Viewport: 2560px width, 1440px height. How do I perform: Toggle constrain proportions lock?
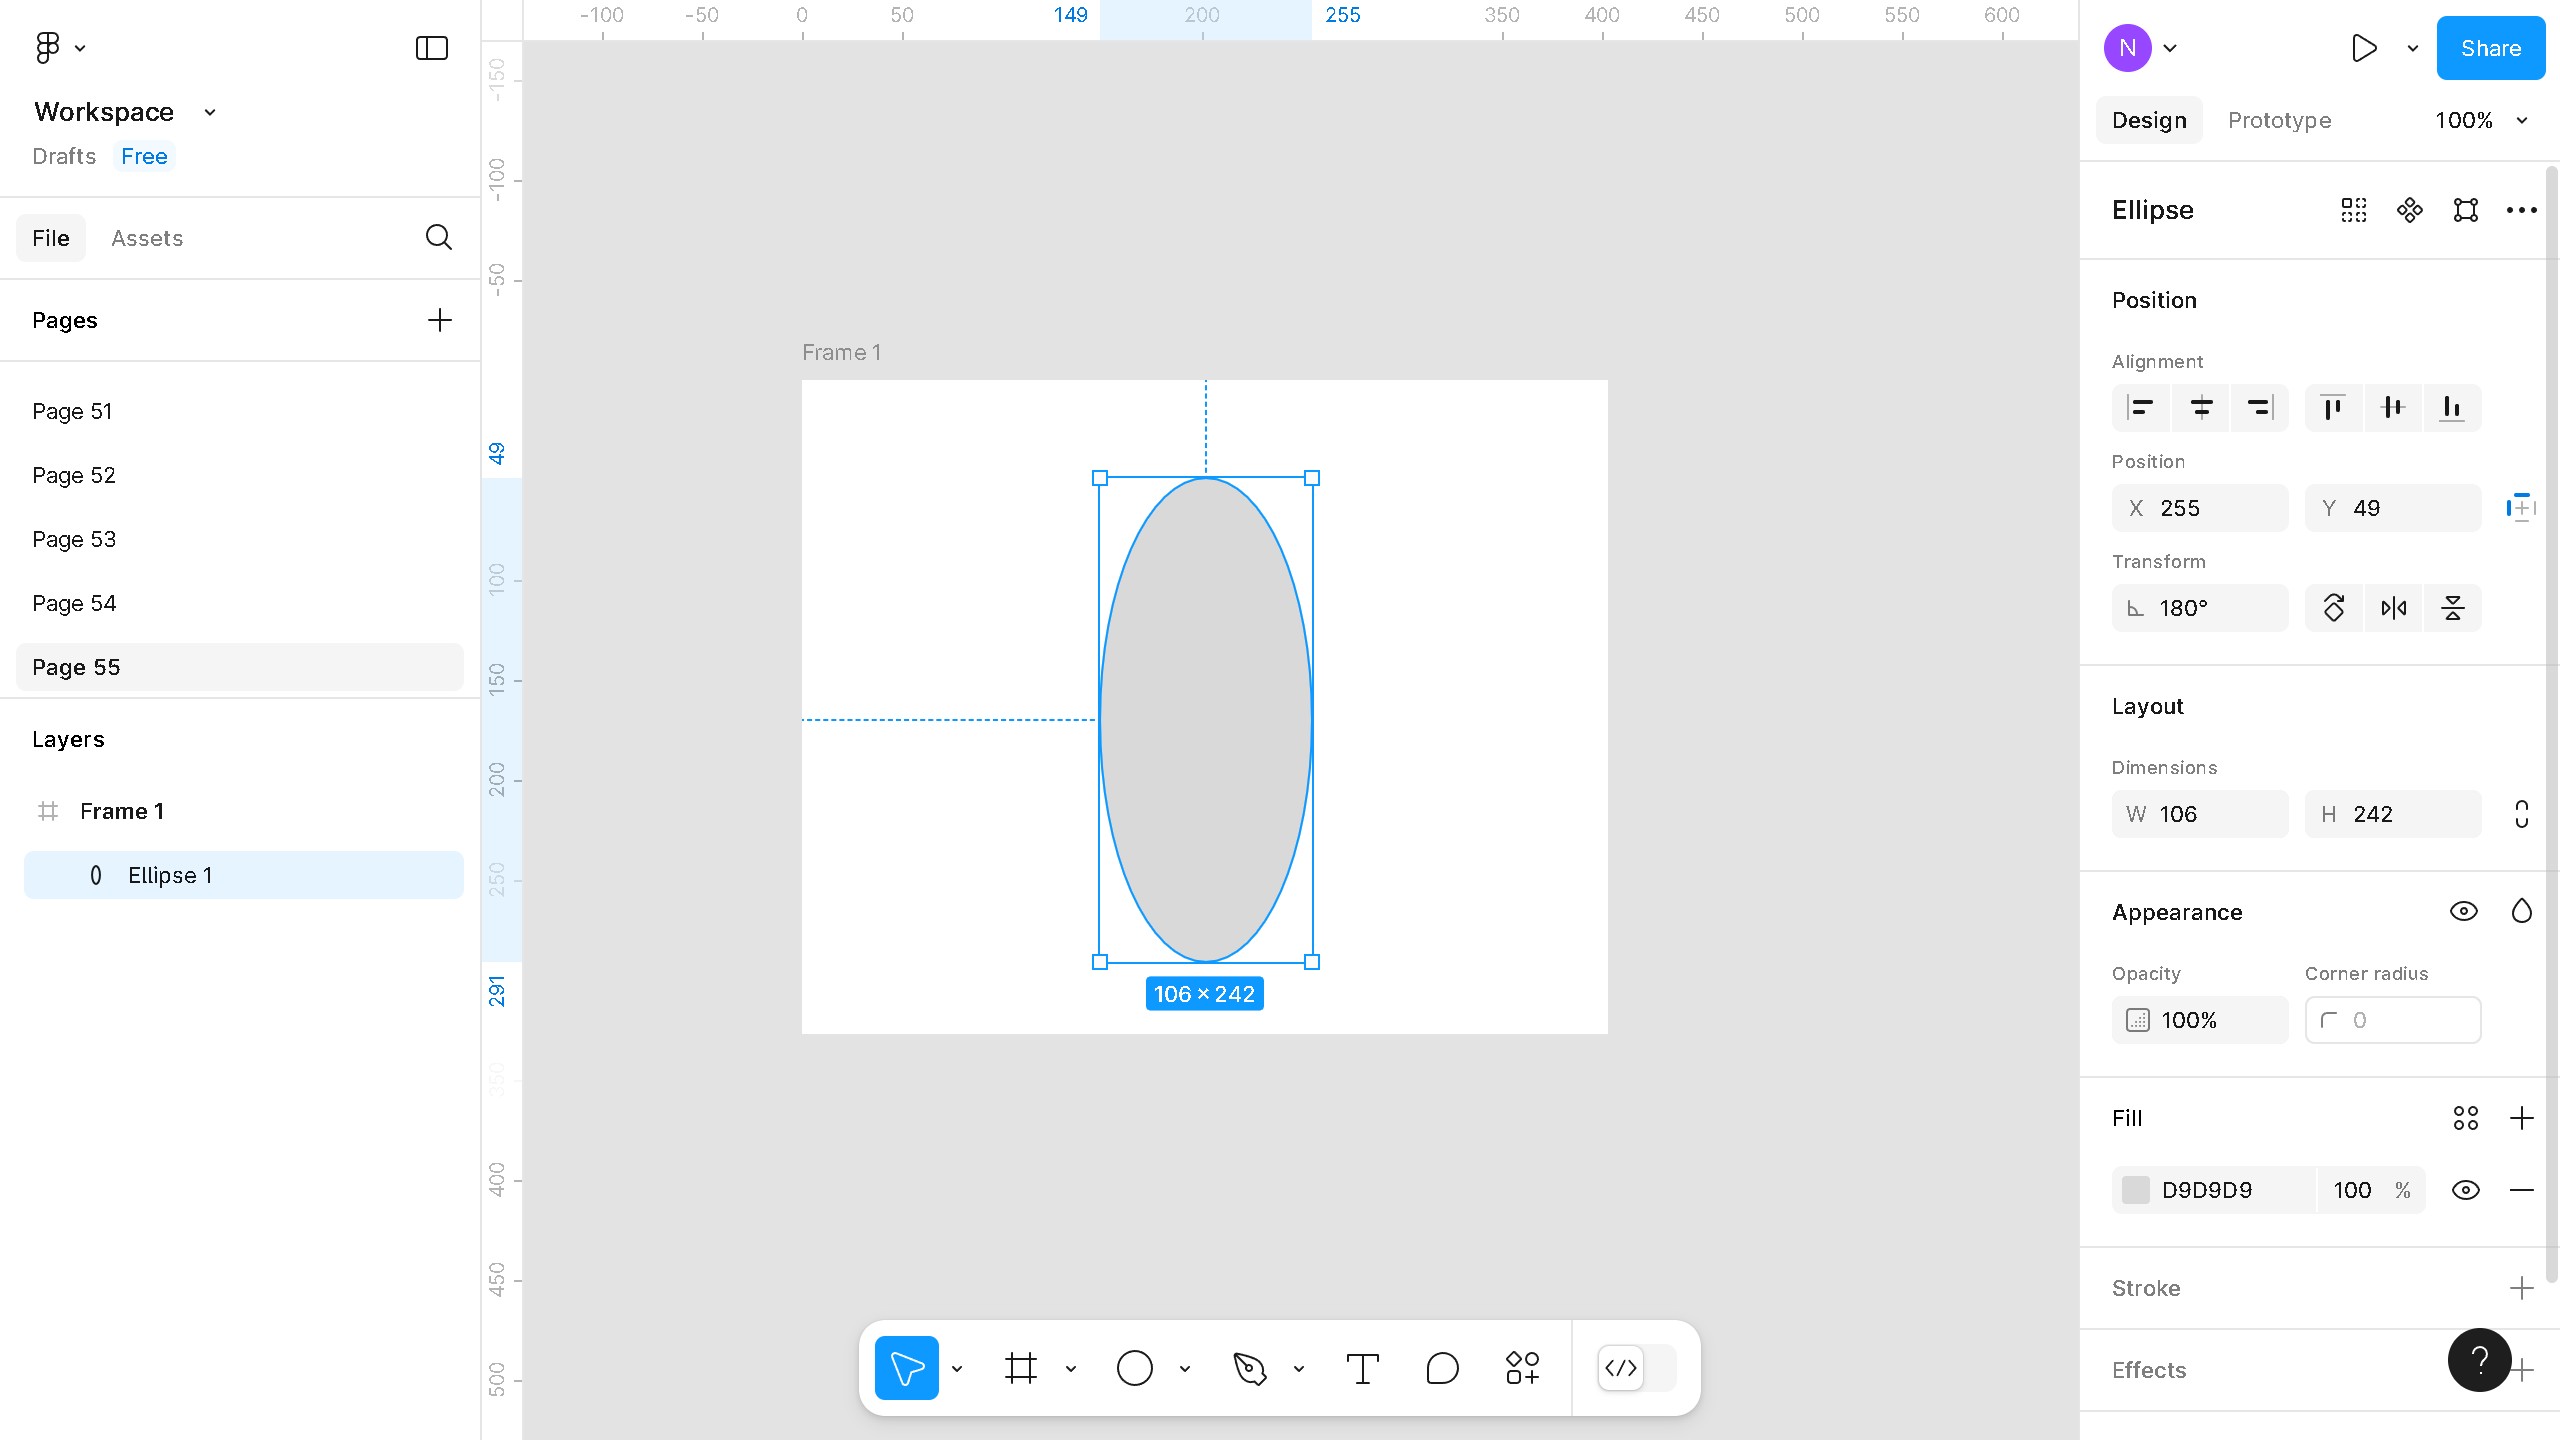(2522, 814)
